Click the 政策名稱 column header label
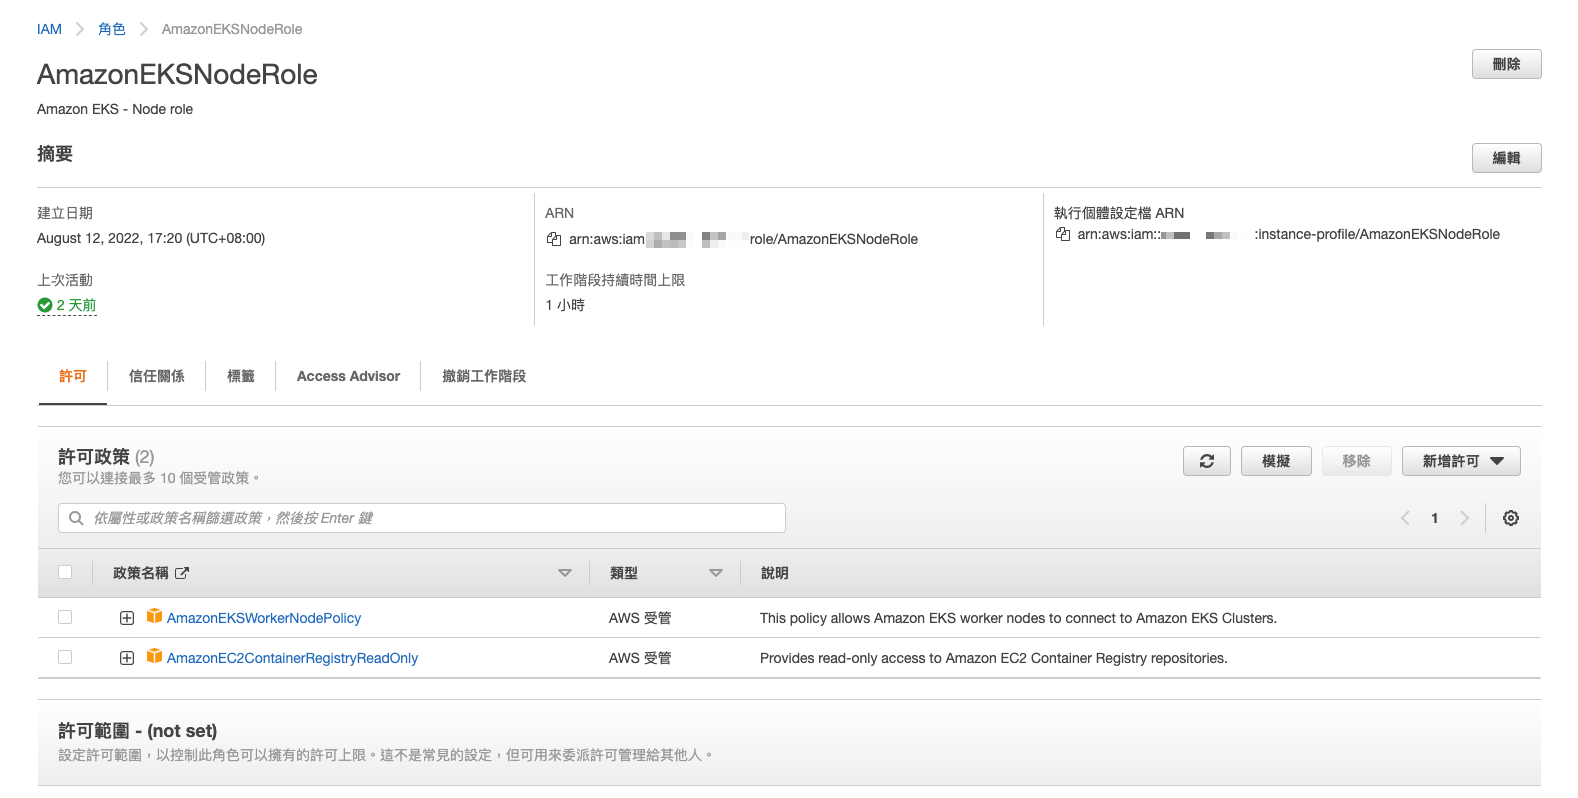Screen dimensions: 1578x798 tap(141, 573)
